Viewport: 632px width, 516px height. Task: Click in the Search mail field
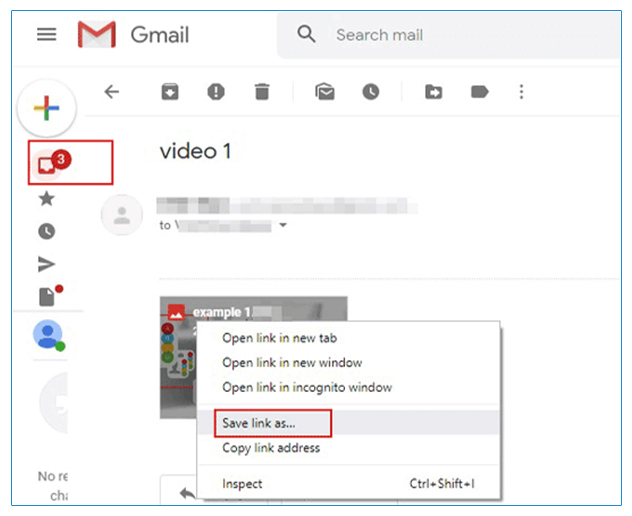[450, 35]
